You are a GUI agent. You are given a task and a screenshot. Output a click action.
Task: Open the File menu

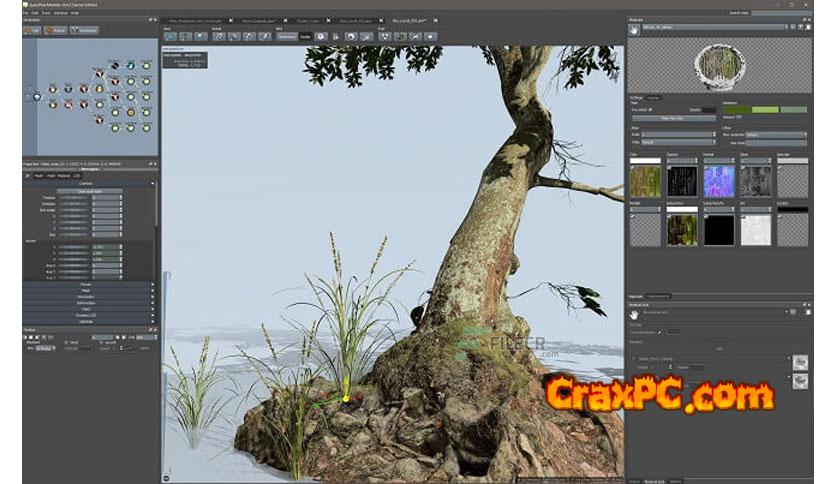point(26,11)
